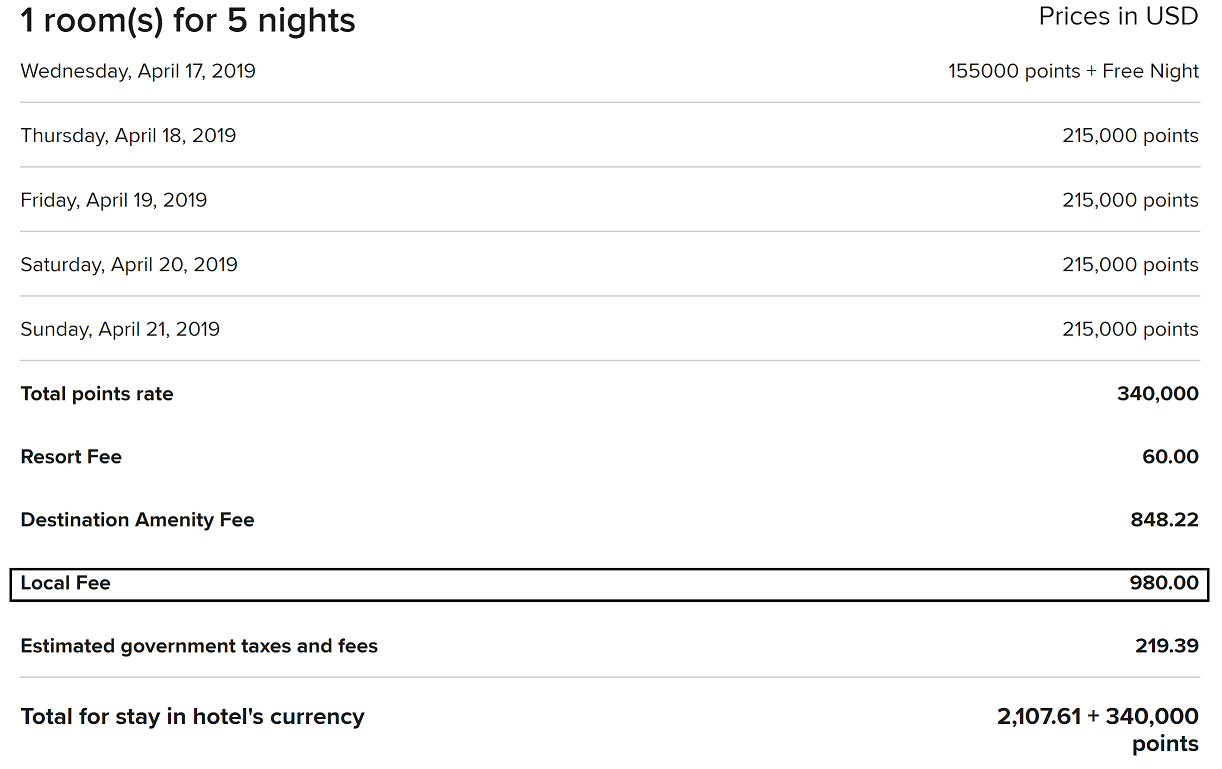Click the 215,000 points value for Saturday
The image size is (1222, 769).
[1130, 265]
